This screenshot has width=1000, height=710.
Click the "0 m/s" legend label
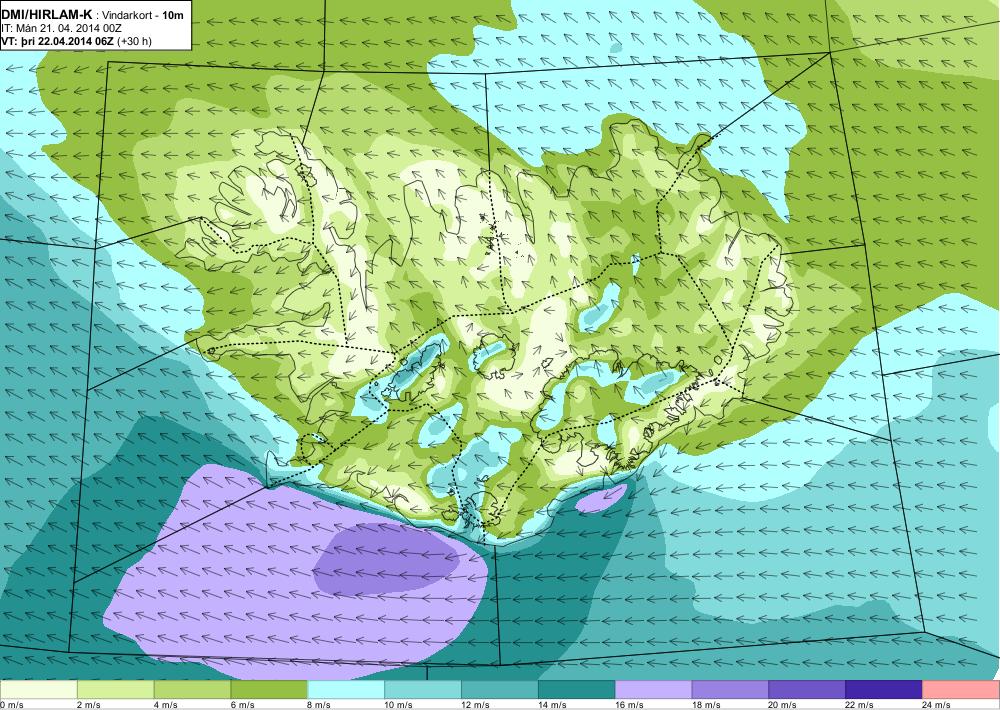click(x=12, y=705)
